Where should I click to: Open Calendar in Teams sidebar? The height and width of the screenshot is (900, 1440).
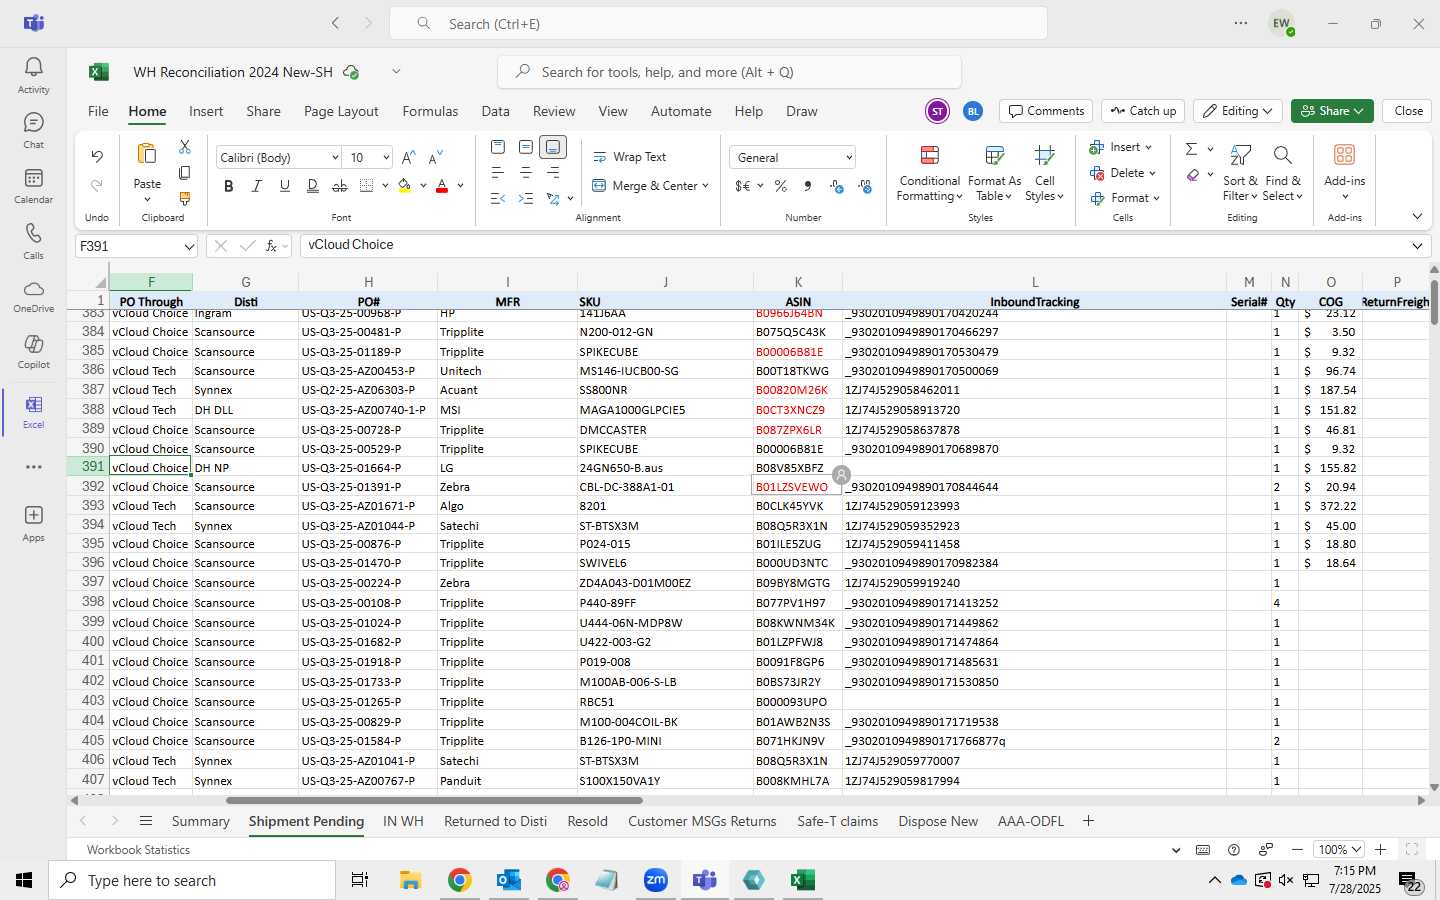(33, 186)
